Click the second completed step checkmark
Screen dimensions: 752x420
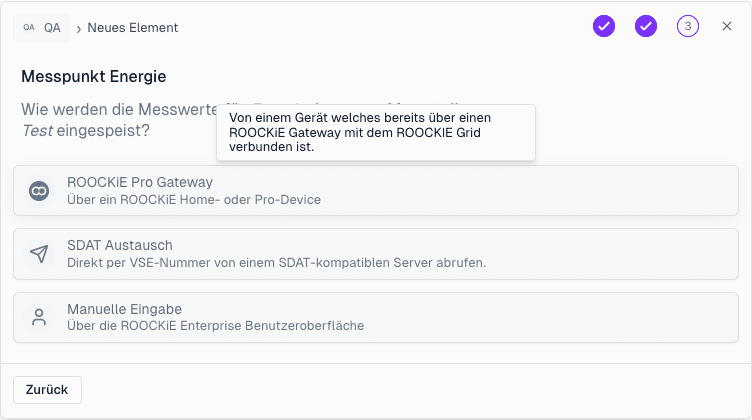tap(646, 27)
